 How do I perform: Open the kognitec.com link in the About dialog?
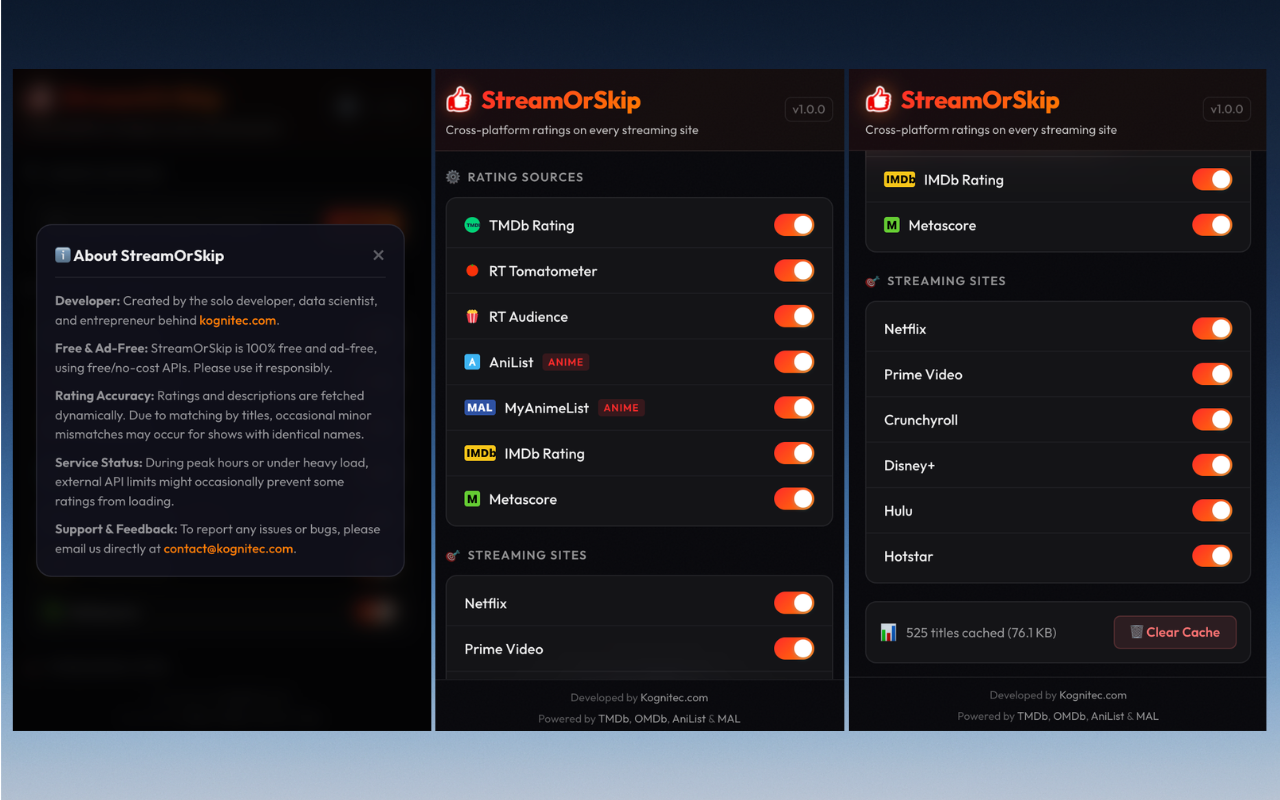237,320
